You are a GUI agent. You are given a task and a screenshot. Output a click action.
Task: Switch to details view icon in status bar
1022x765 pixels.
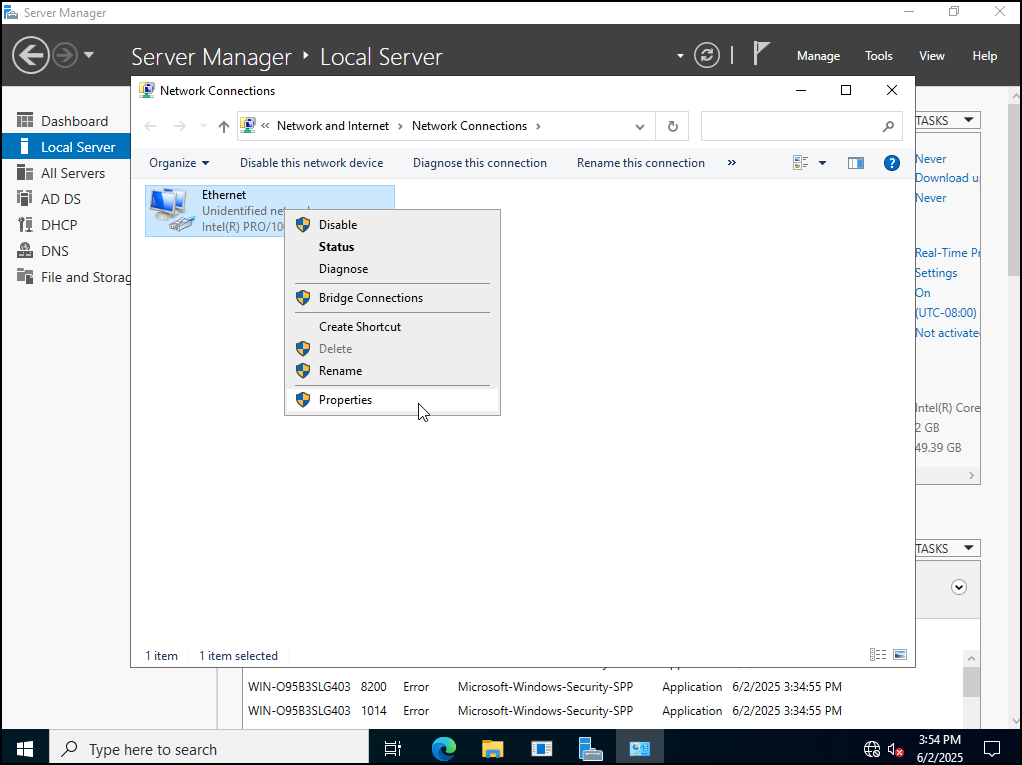coord(877,655)
